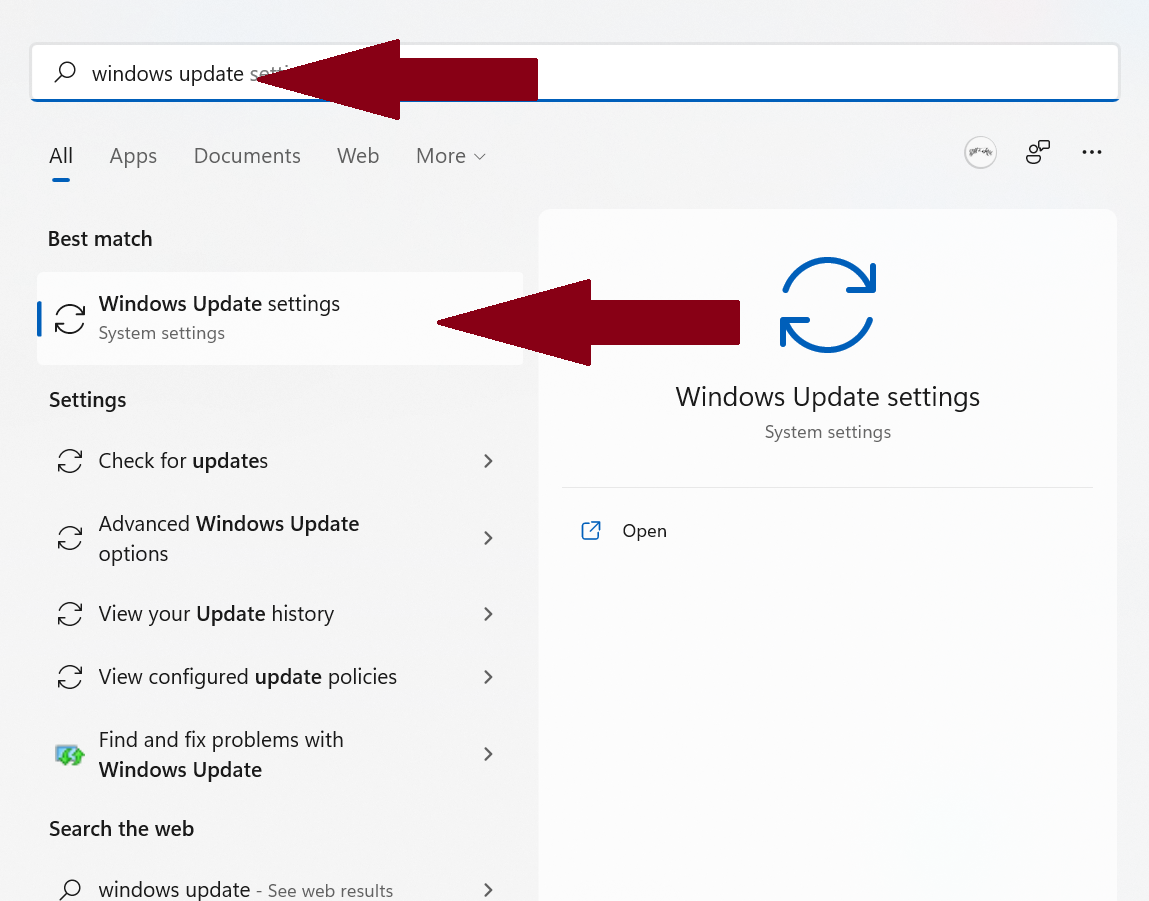Select windows update See web results entry
The height and width of the screenshot is (901, 1149).
click(280, 889)
